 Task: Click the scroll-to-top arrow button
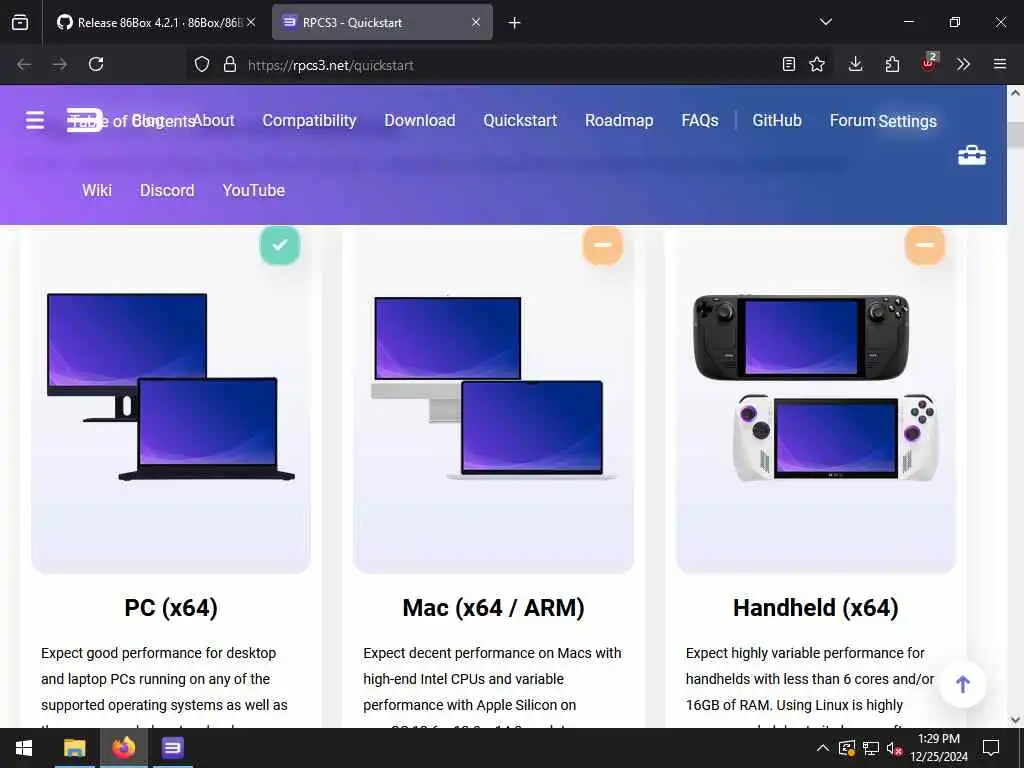[963, 684]
